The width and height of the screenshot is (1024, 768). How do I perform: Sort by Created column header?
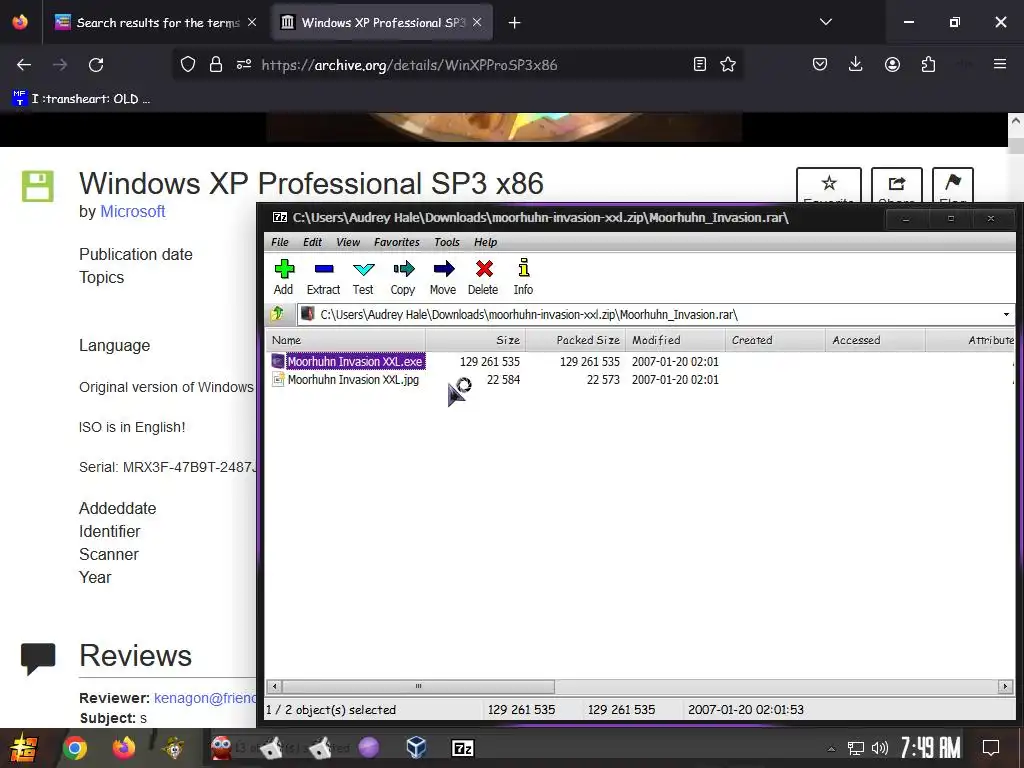pyautogui.click(x=775, y=340)
